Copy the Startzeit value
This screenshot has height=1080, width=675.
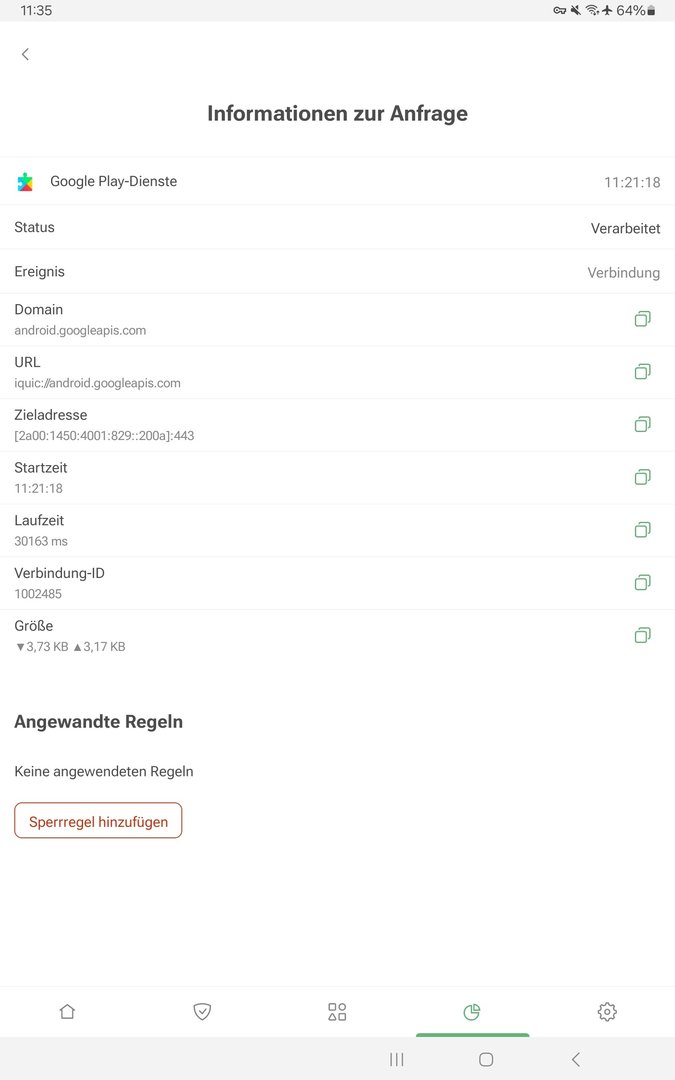click(642, 477)
